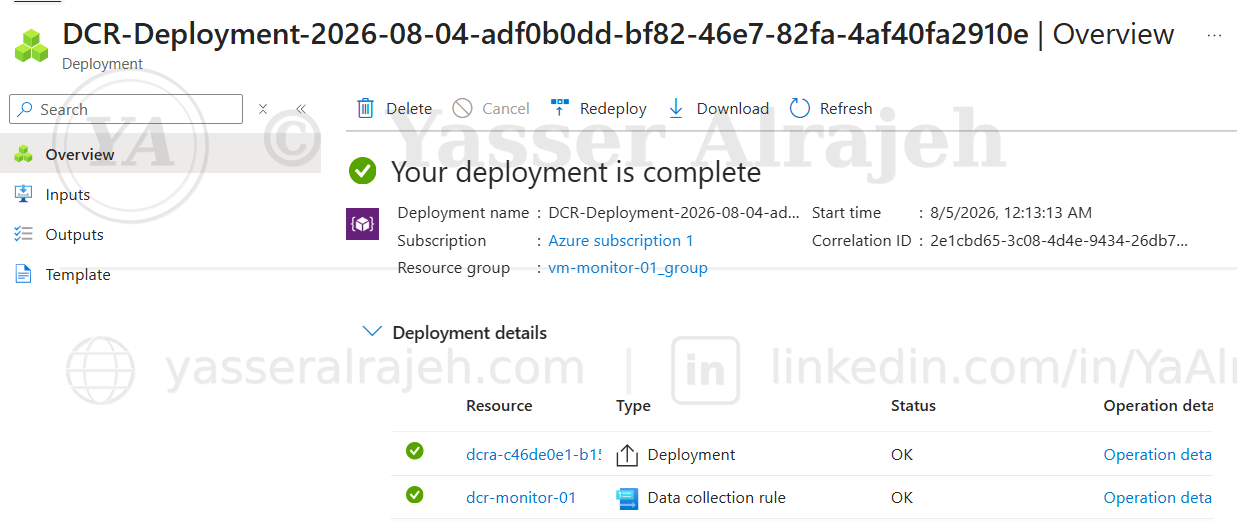Image resolution: width=1237 pixels, height=522 pixels.
Task: Click green checkmark beside deployment complete message
Action: point(363,171)
